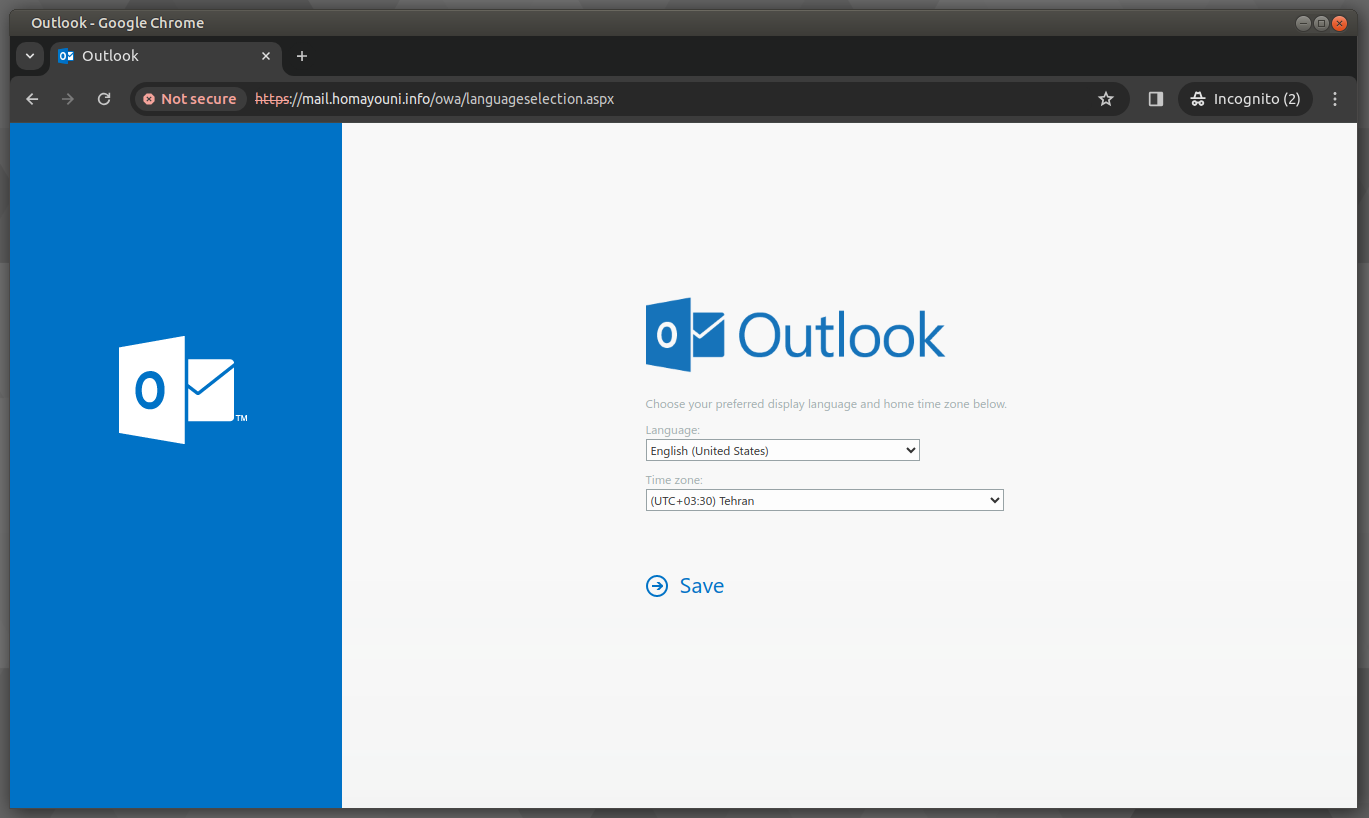The image size is (1369, 818).
Task: Click the browser back arrow
Action: point(32,99)
